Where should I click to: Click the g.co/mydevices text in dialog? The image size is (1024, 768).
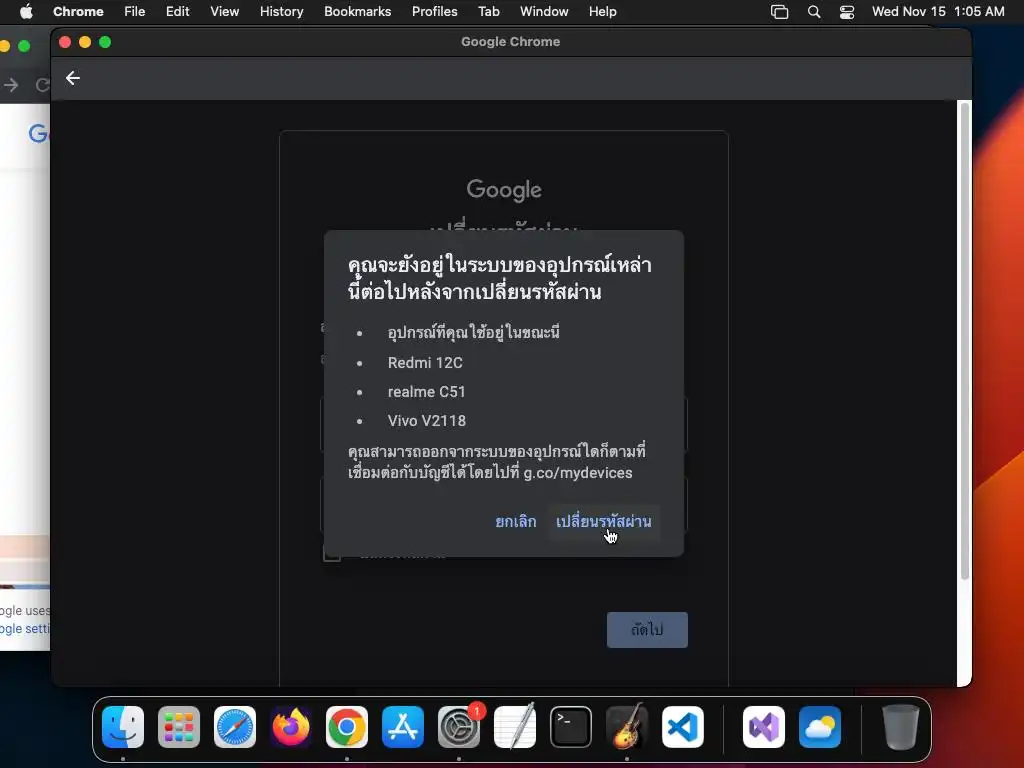pos(578,473)
